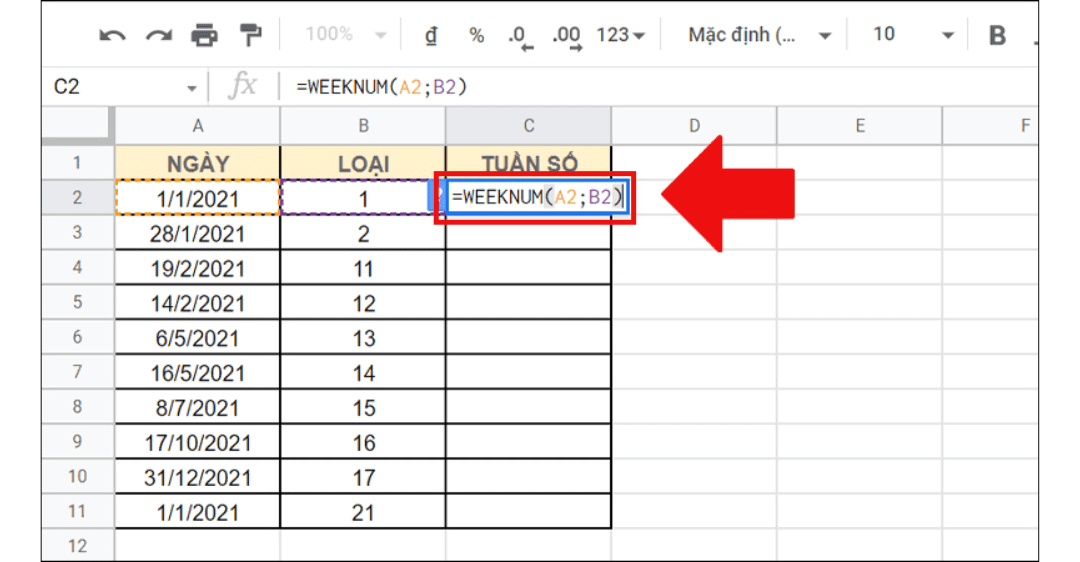Select column A header
The height and width of the screenshot is (562, 1080).
(x=198, y=125)
